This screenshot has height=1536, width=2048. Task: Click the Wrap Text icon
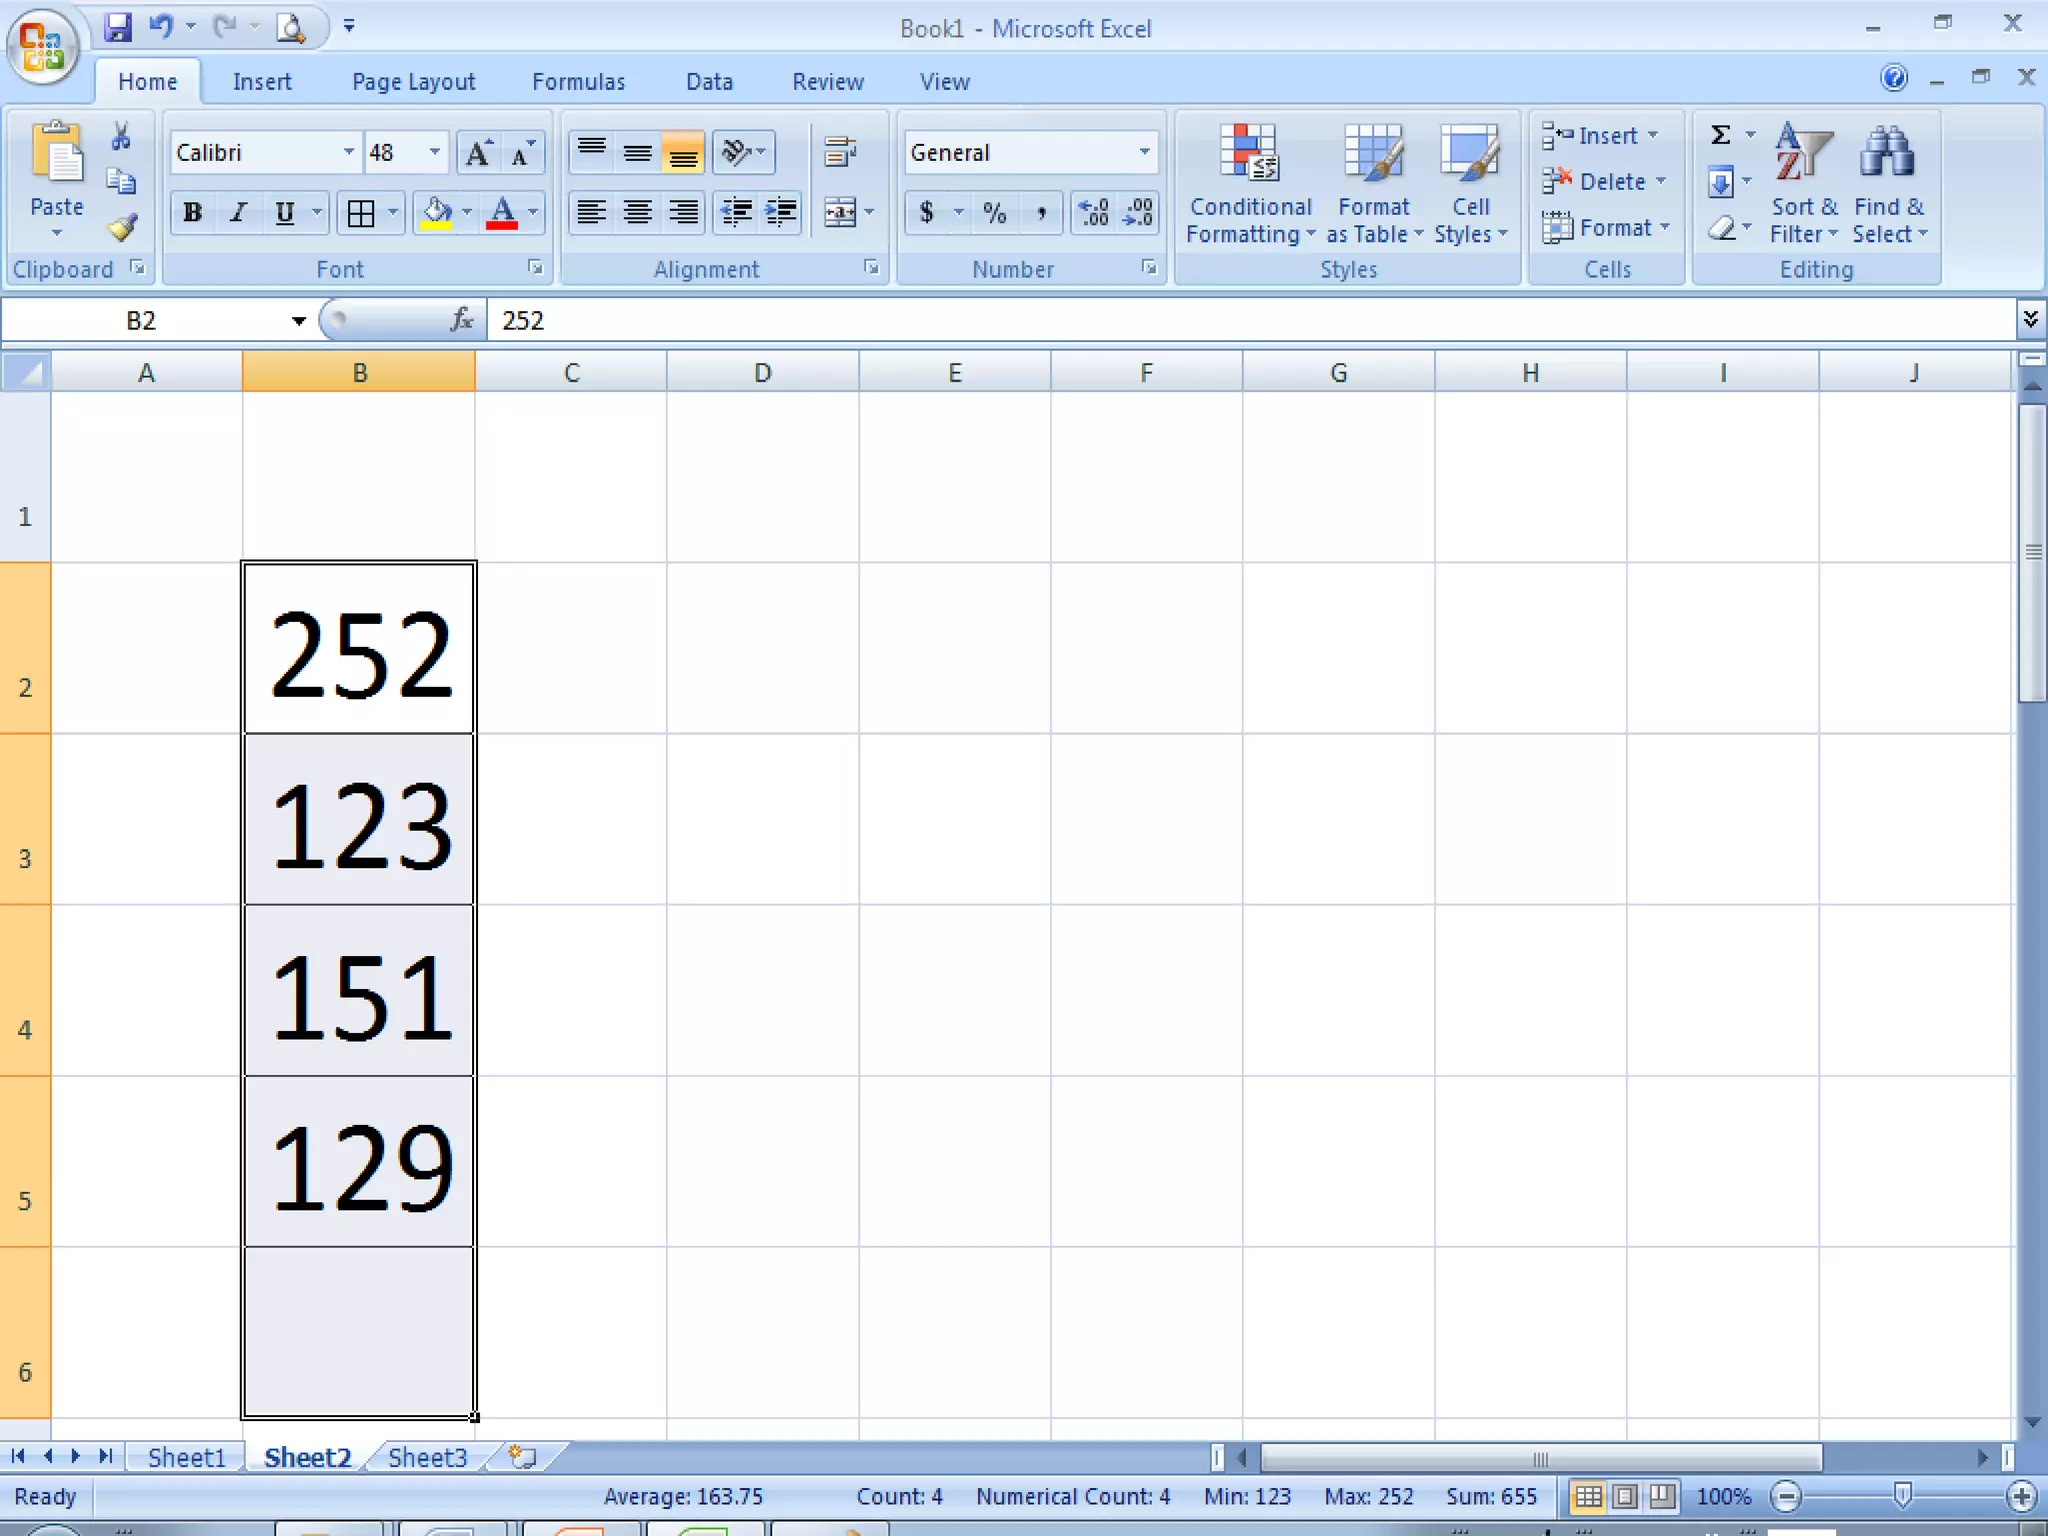(x=839, y=152)
